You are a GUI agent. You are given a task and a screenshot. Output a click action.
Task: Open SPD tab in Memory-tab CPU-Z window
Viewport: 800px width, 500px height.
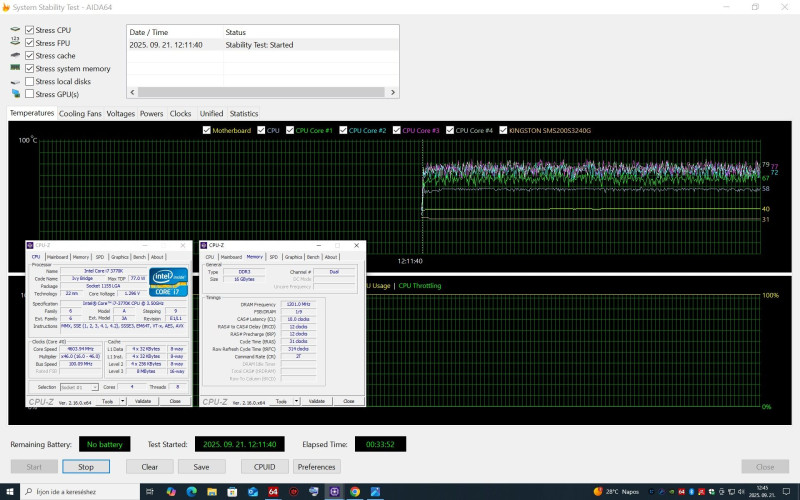point(273,257)
